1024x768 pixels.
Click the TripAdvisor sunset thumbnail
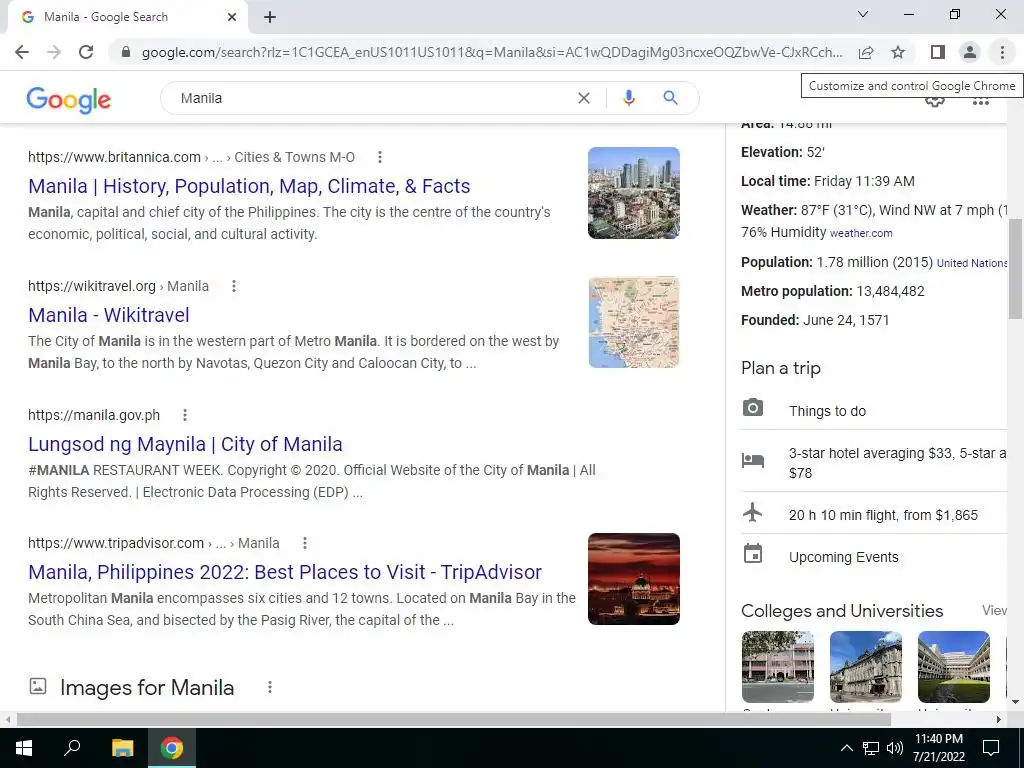[x=633, y=579]
